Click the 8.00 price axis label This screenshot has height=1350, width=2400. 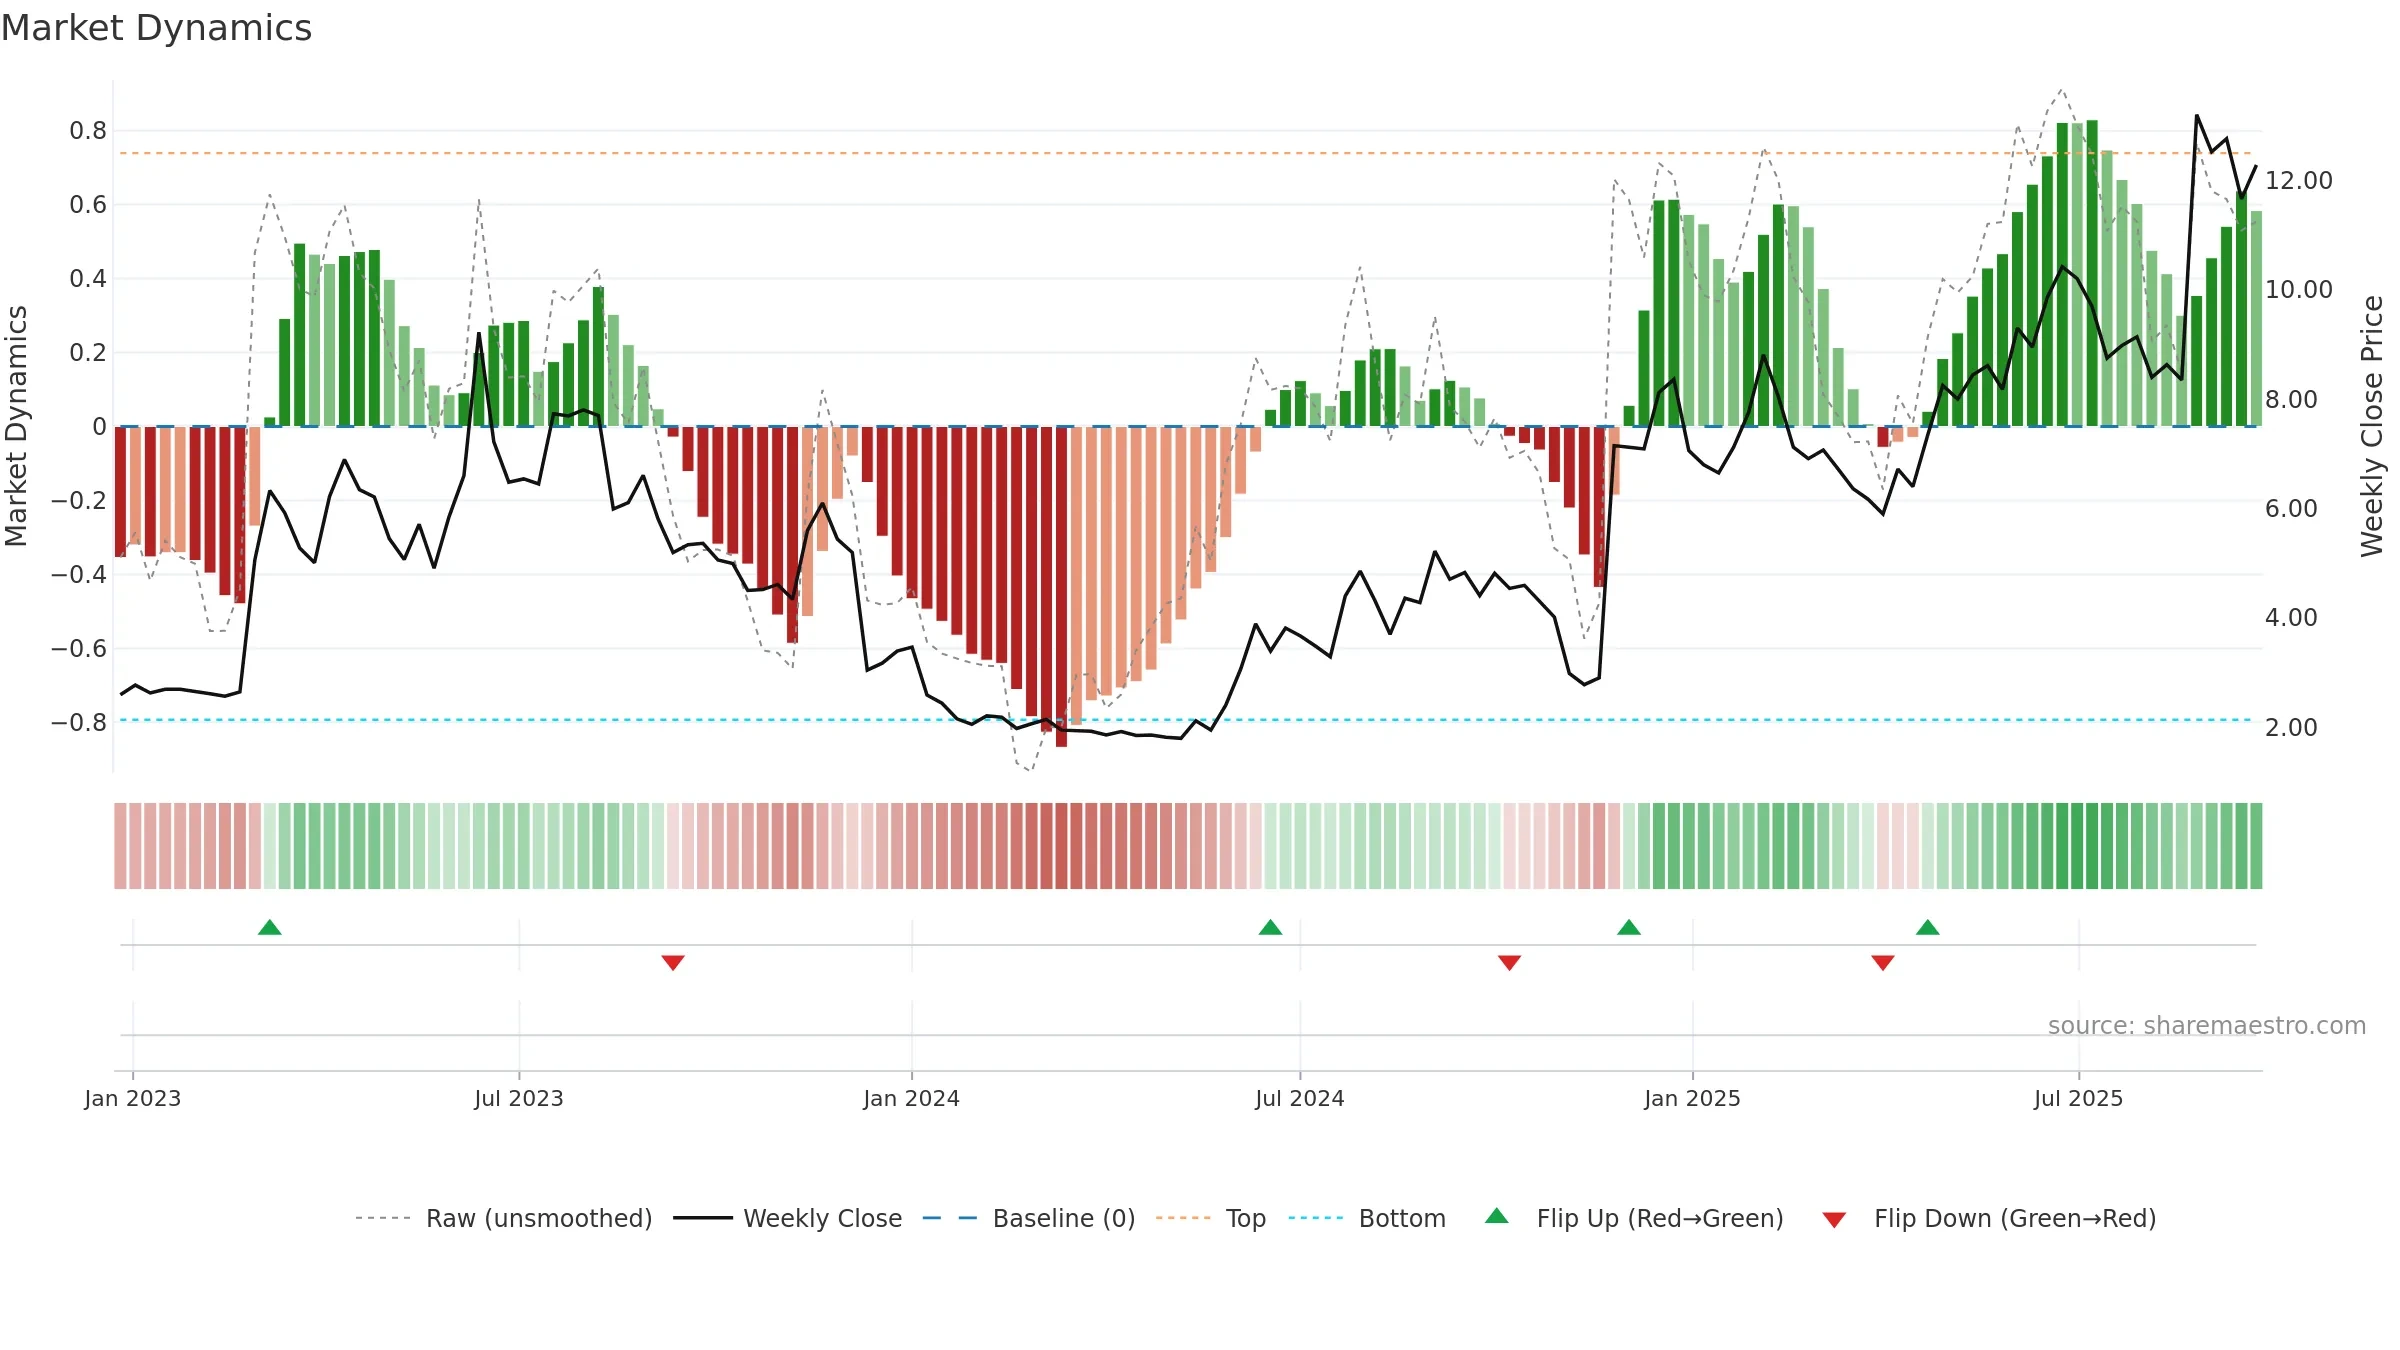pyautogui.click(x=2291, y=400)
